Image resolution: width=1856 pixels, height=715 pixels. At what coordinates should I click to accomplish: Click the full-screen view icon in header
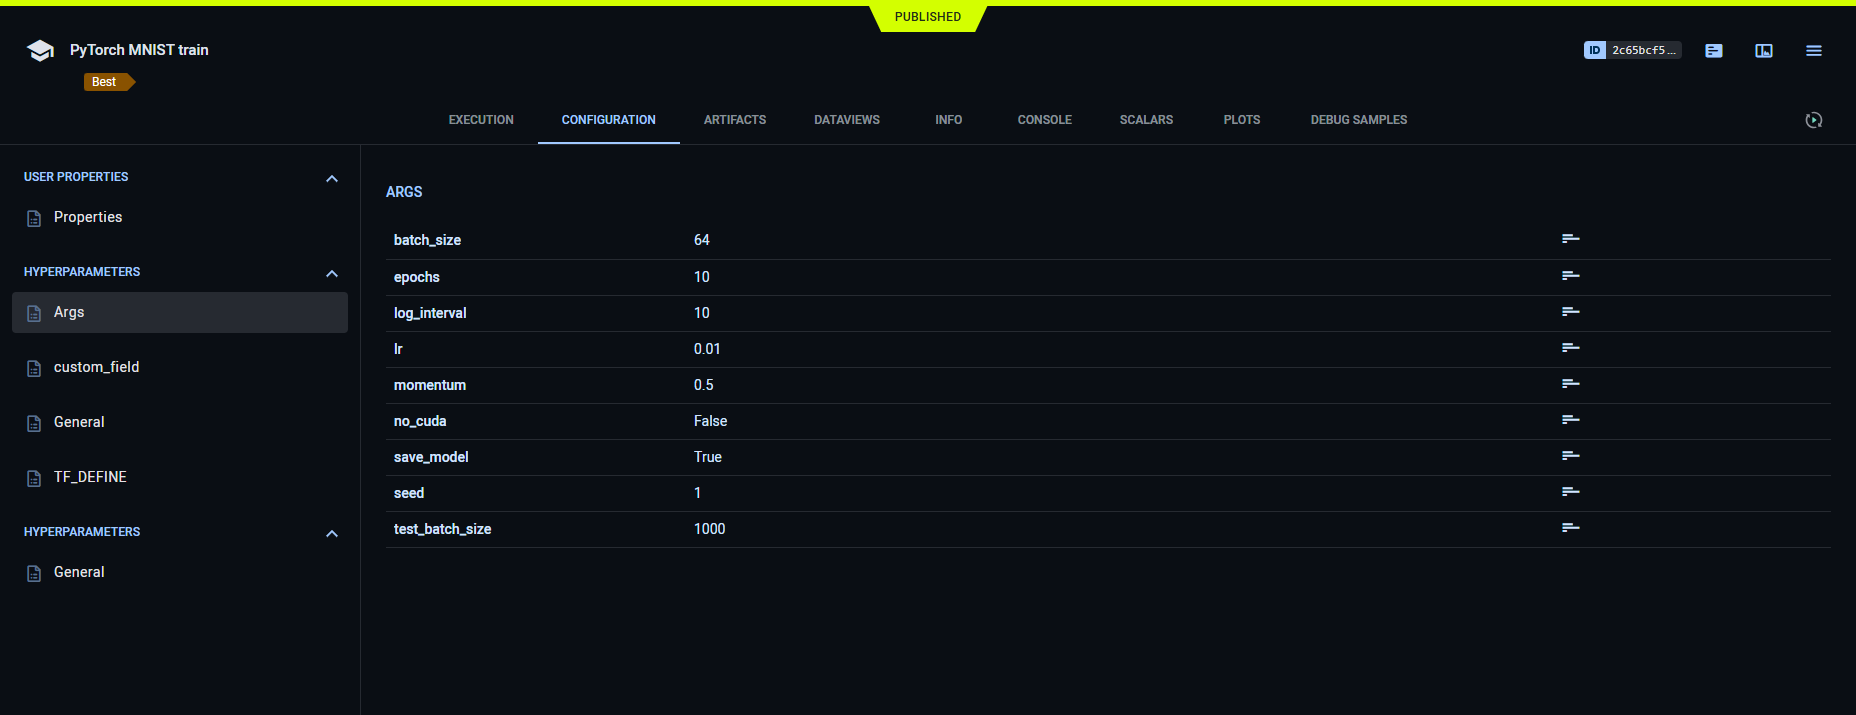[x=1764, y=51]
